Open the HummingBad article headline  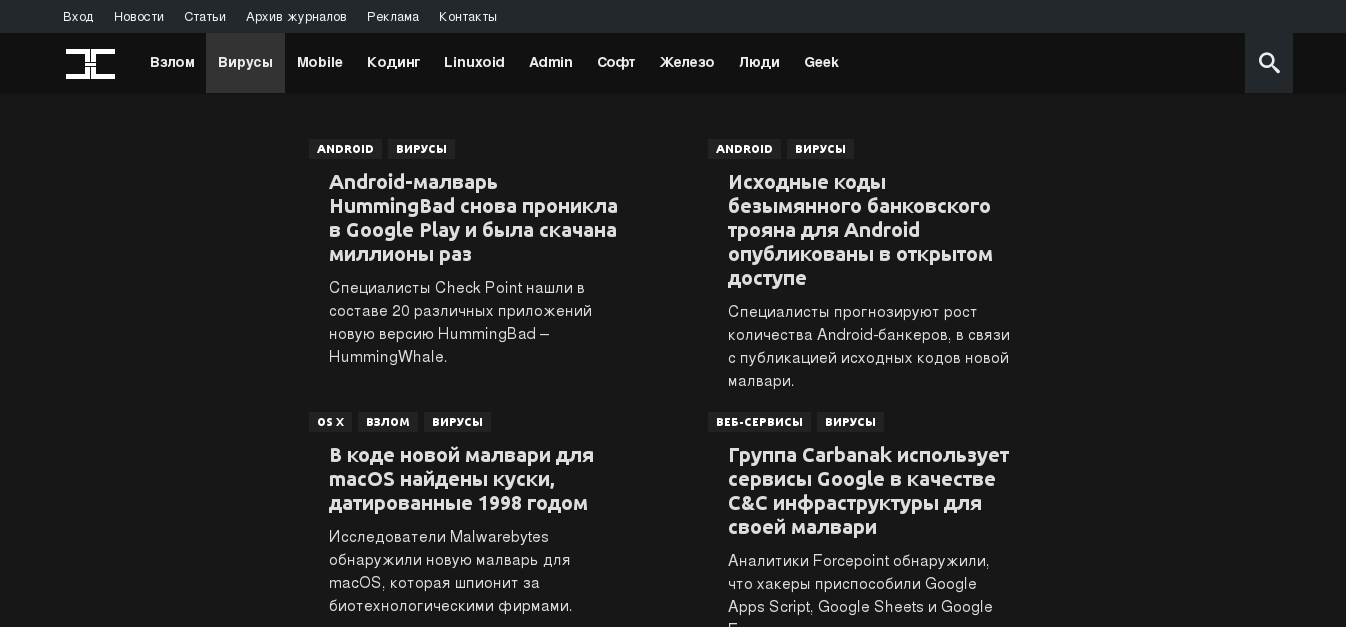pos(474,218)
